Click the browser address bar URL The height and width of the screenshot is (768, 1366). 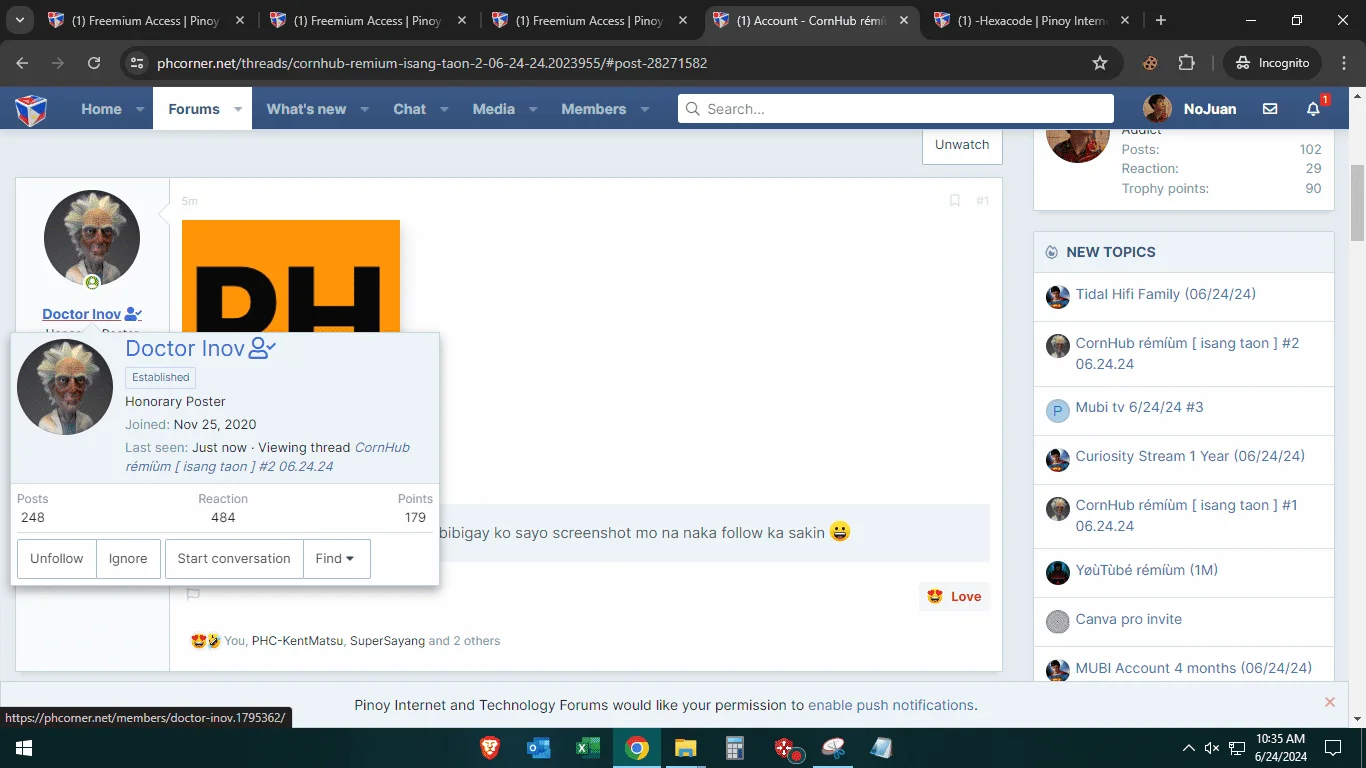click(x=432, y=63)
